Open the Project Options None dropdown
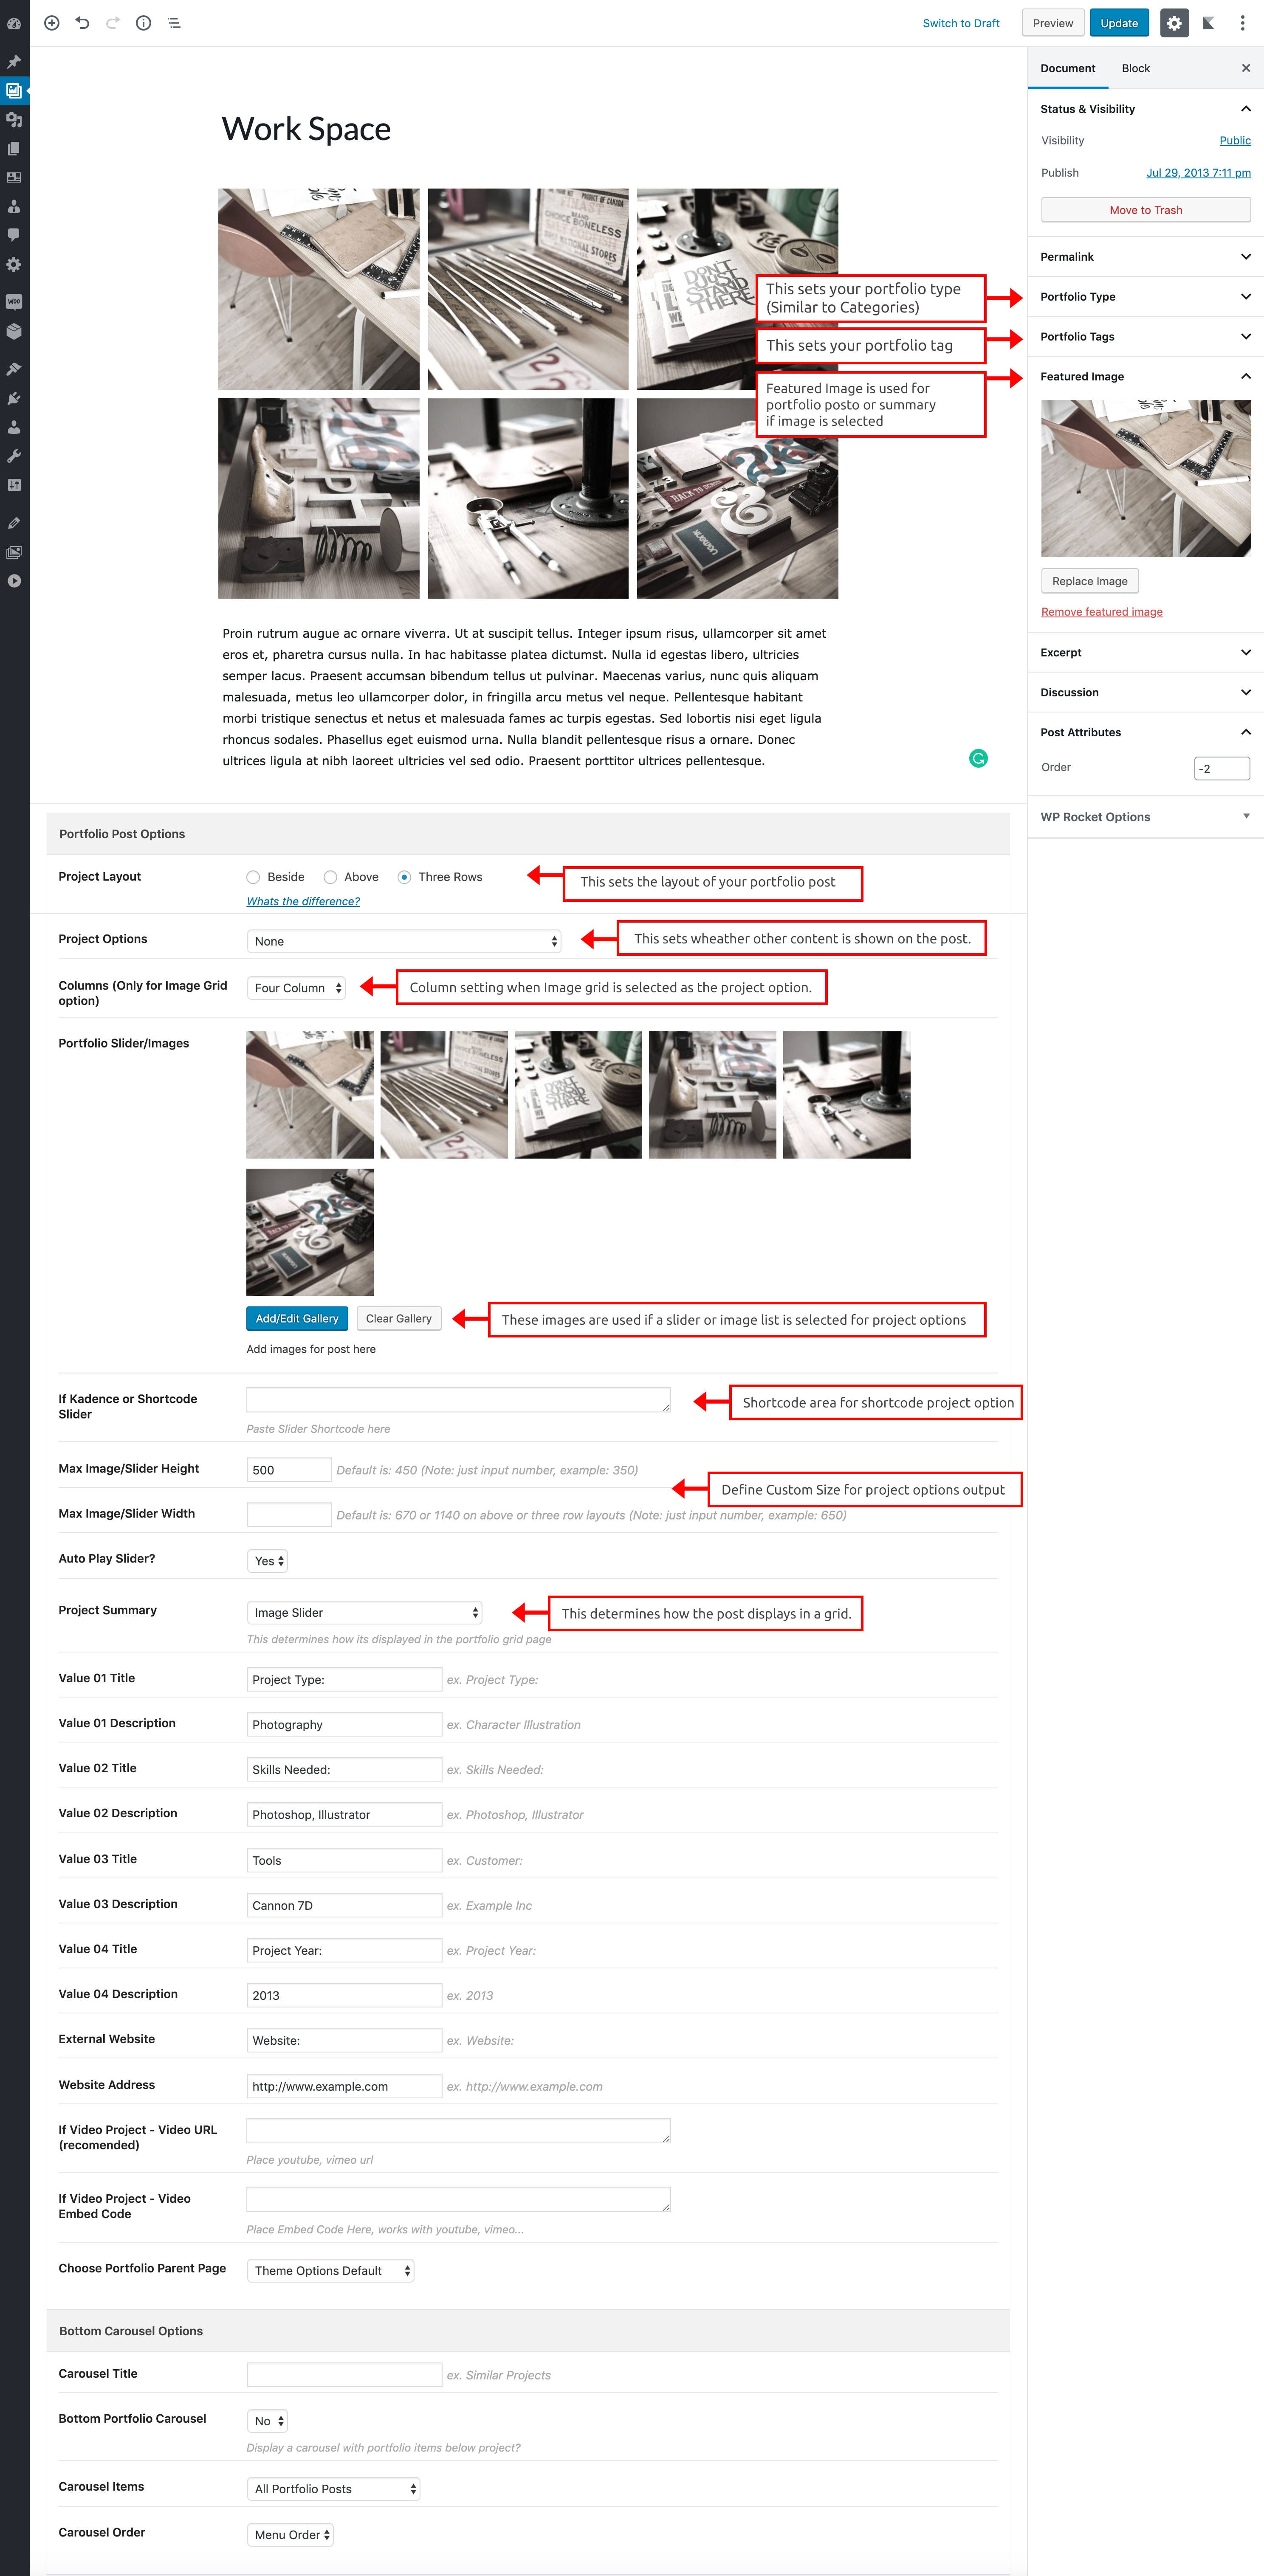The height and width of the screenshot is (2576, 1264). pos(404,941)
